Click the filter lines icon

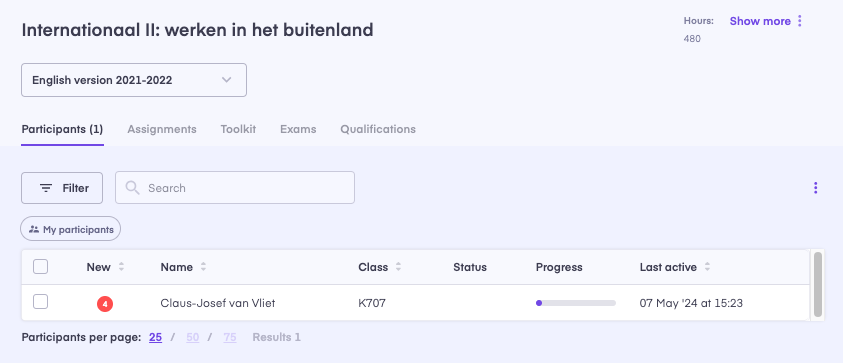46,188
